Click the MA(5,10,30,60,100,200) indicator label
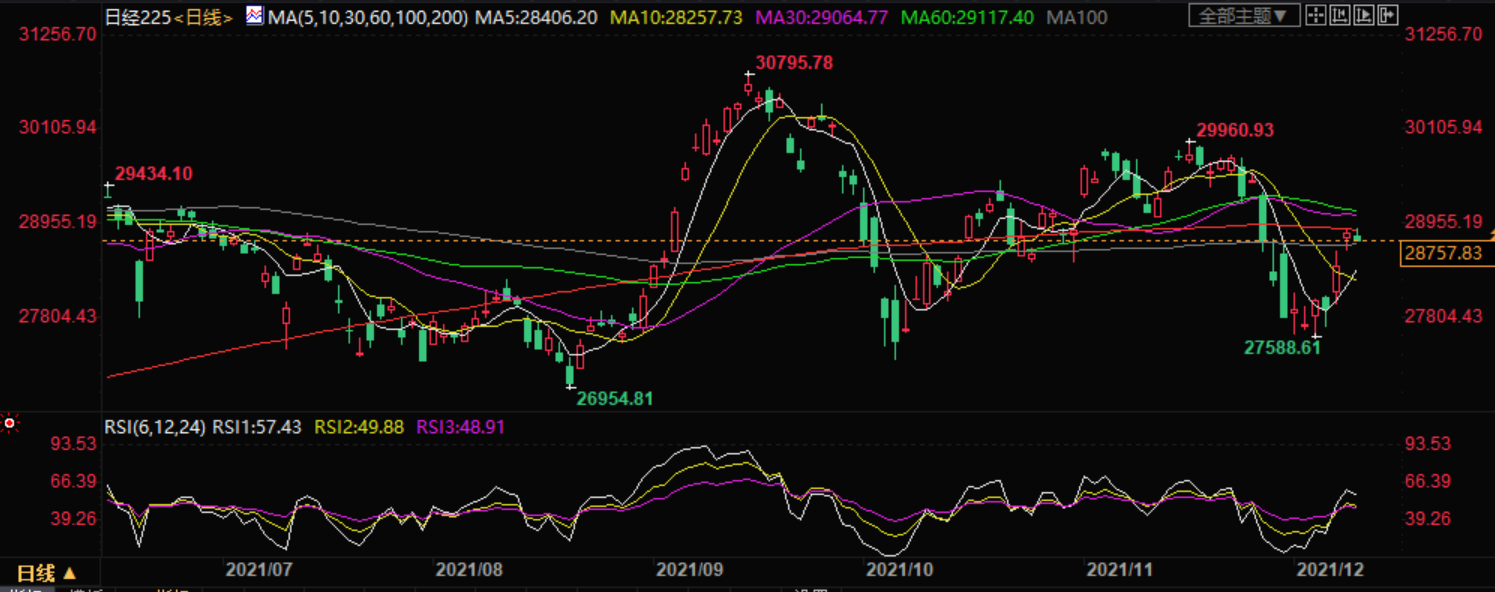The width and height of the screenshot is (1495, 592). point(368,17)
